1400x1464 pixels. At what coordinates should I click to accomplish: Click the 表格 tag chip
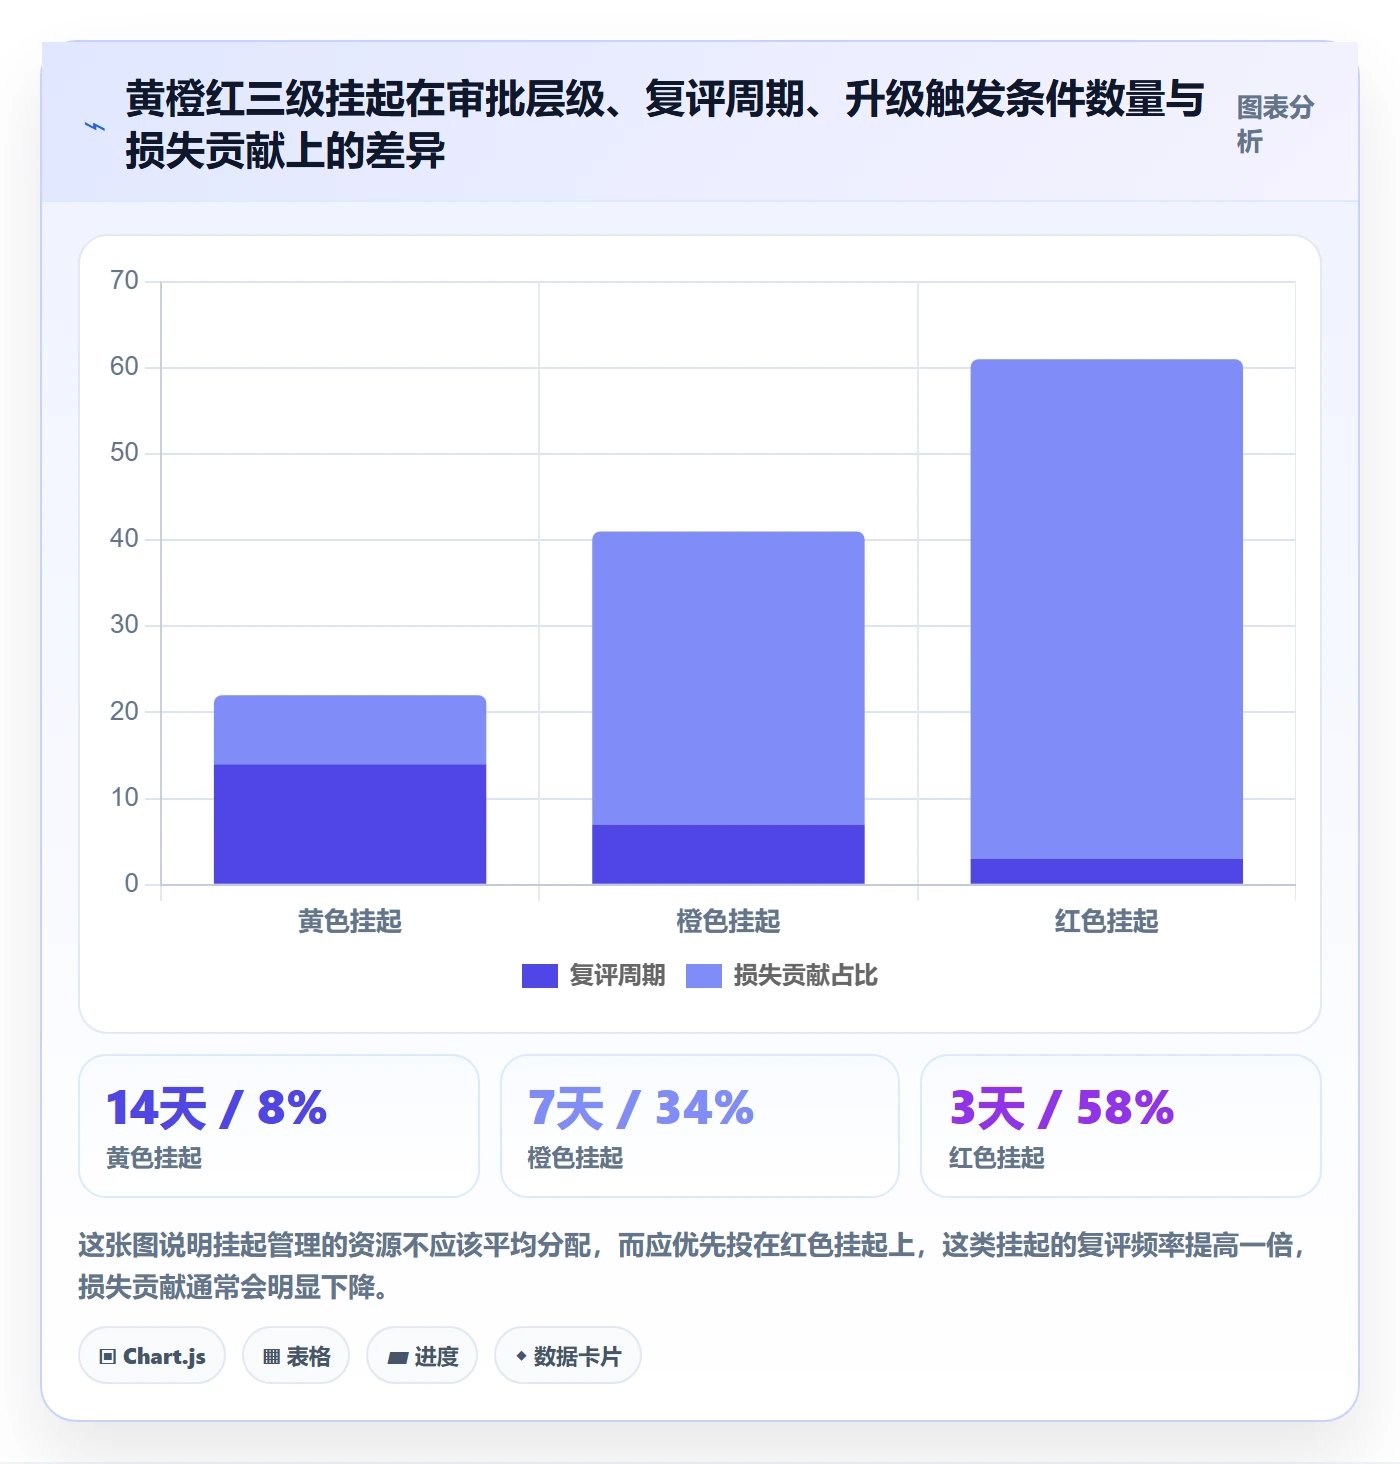296,1356
